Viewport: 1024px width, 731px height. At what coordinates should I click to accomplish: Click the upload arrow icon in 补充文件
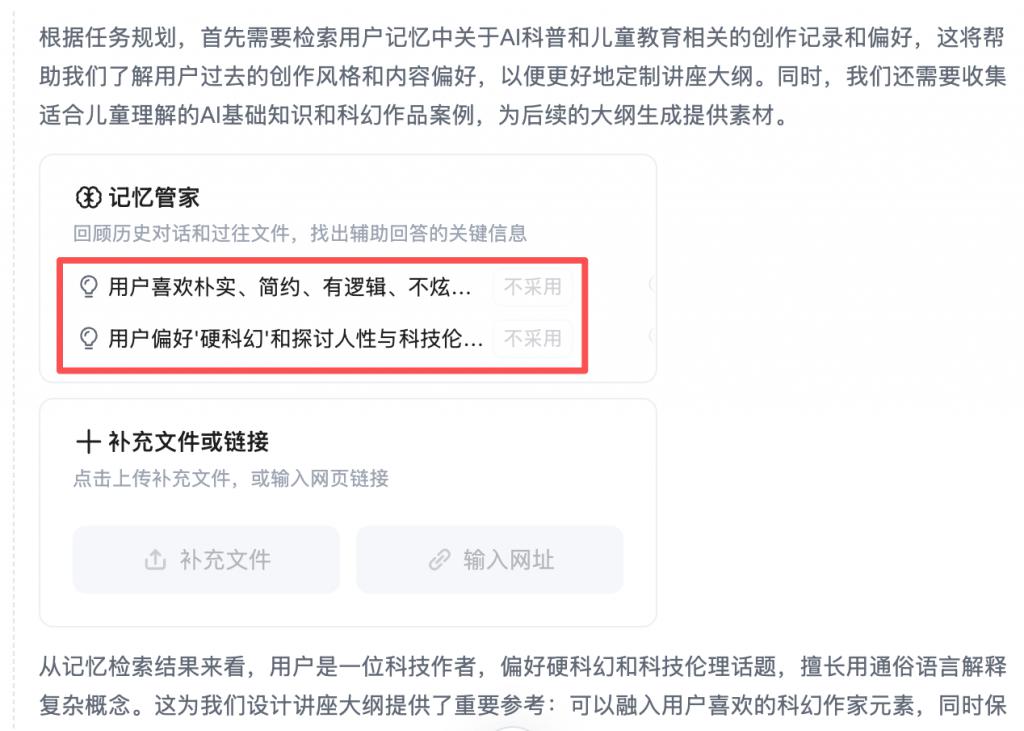pyautogui.click(x=155, y=560)
